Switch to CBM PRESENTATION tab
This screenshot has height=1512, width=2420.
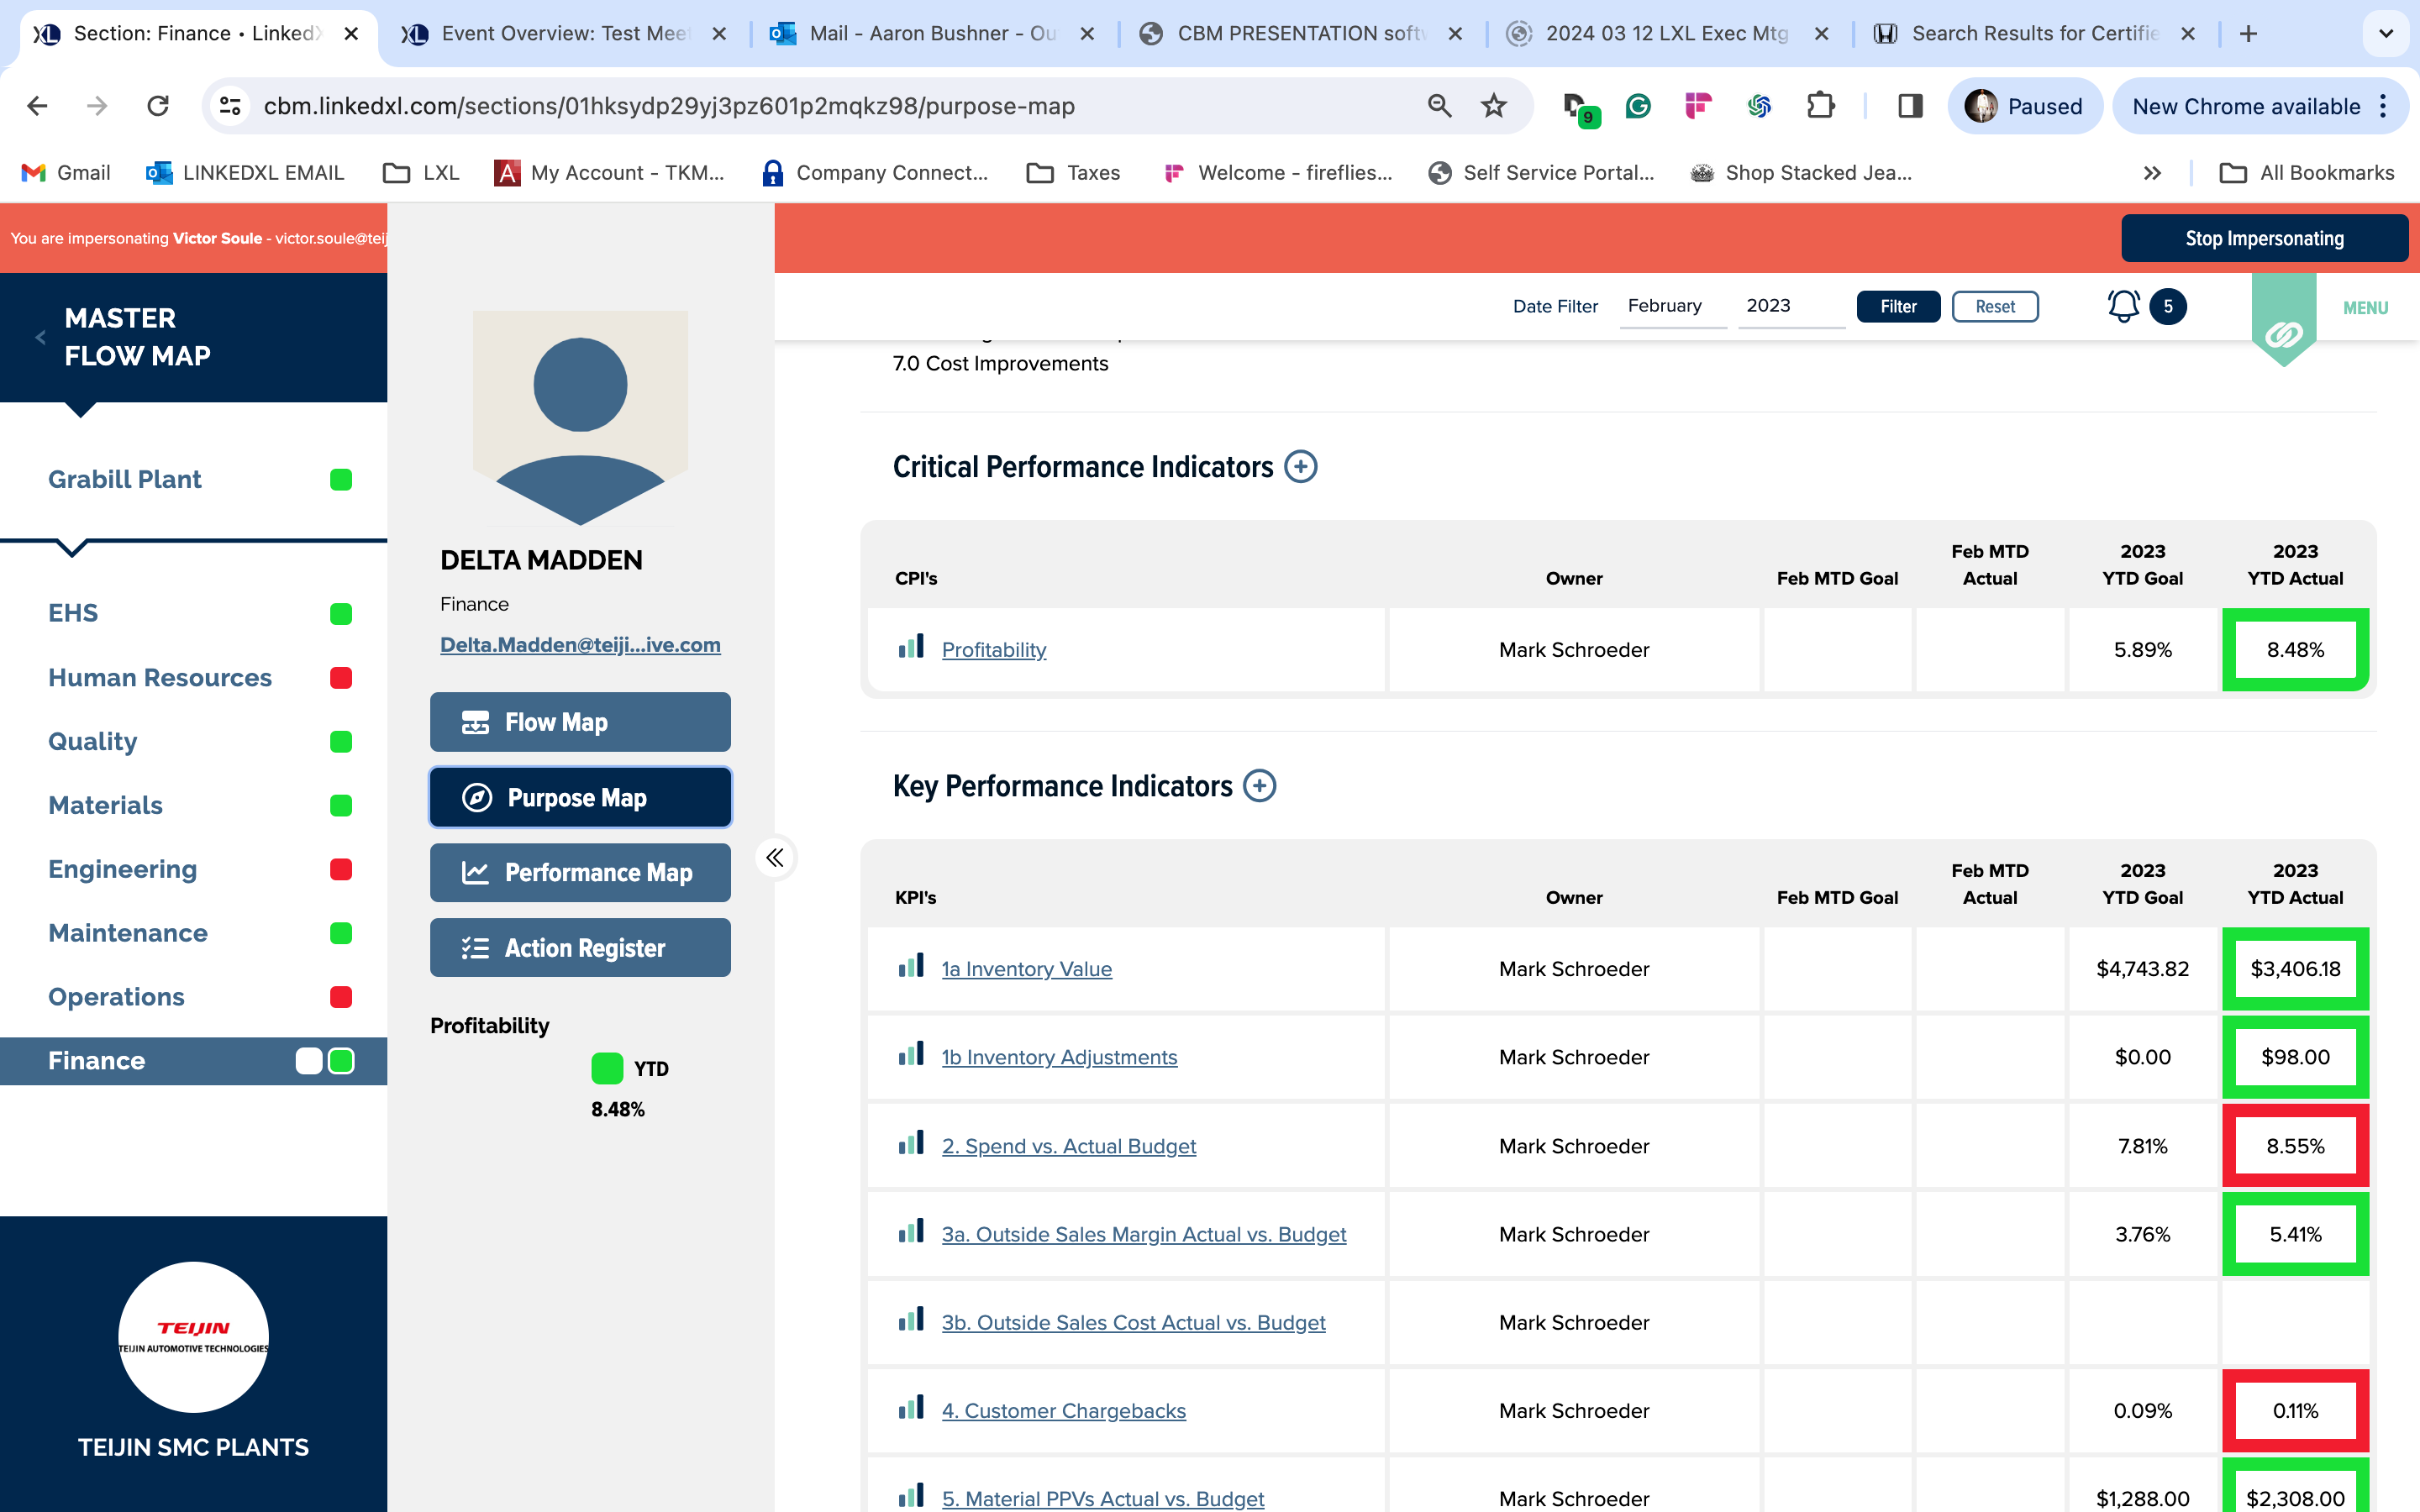pyautogui.click(x=1300, y=34)
